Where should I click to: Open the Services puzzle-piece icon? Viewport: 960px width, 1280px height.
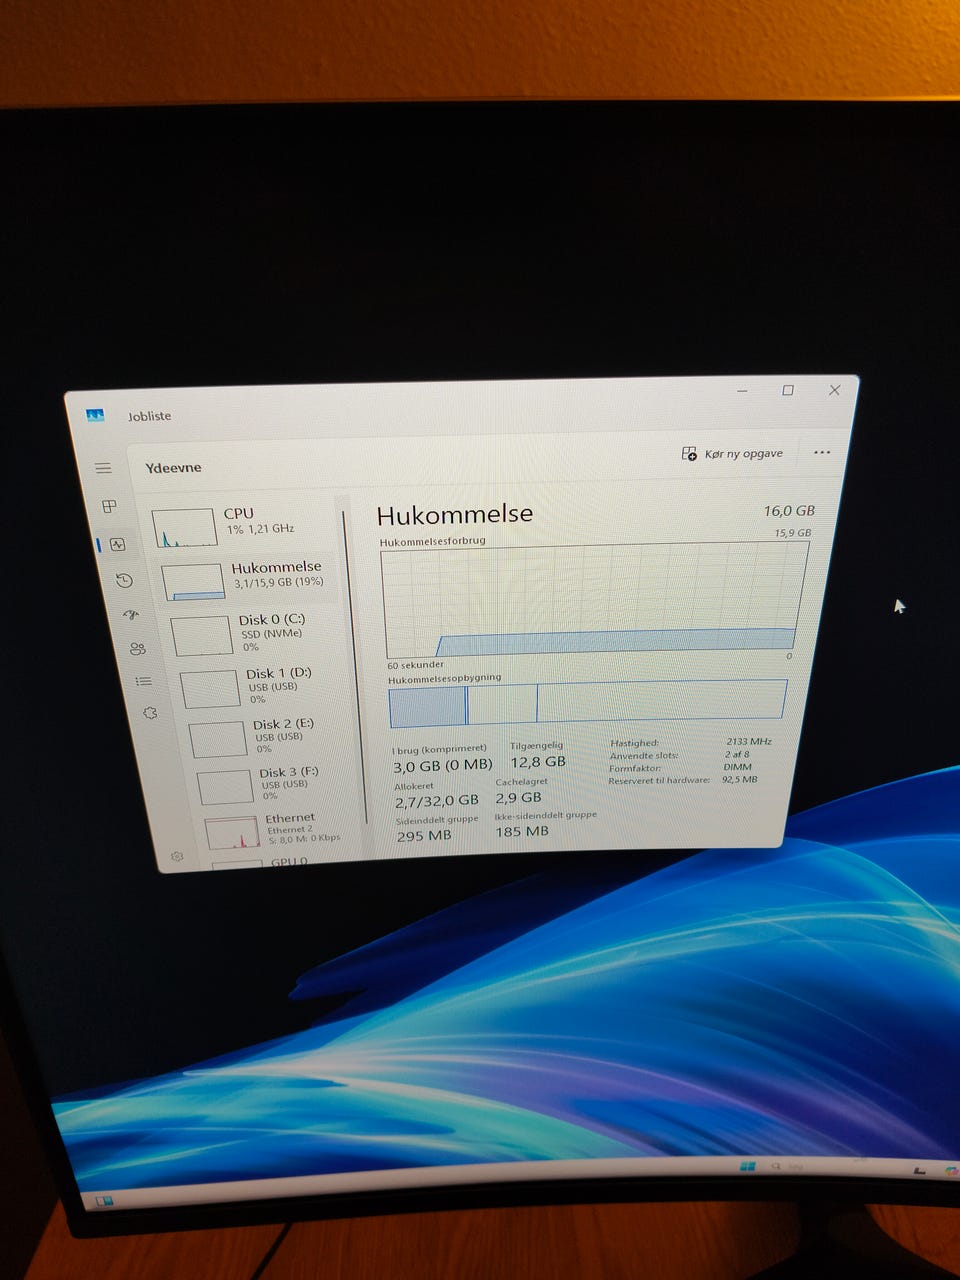coord(150,713)
